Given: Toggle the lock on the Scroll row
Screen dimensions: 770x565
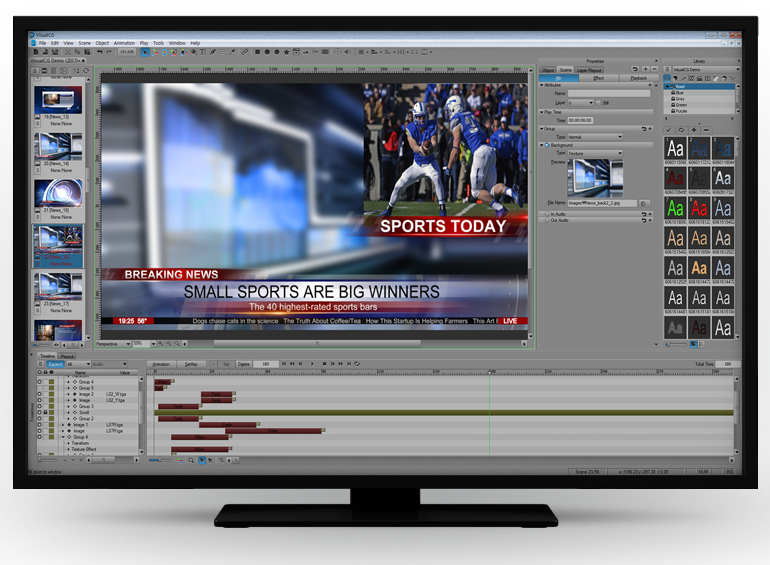Looking at the screenshot, I should pyautogui.click(x=45, y=412).
